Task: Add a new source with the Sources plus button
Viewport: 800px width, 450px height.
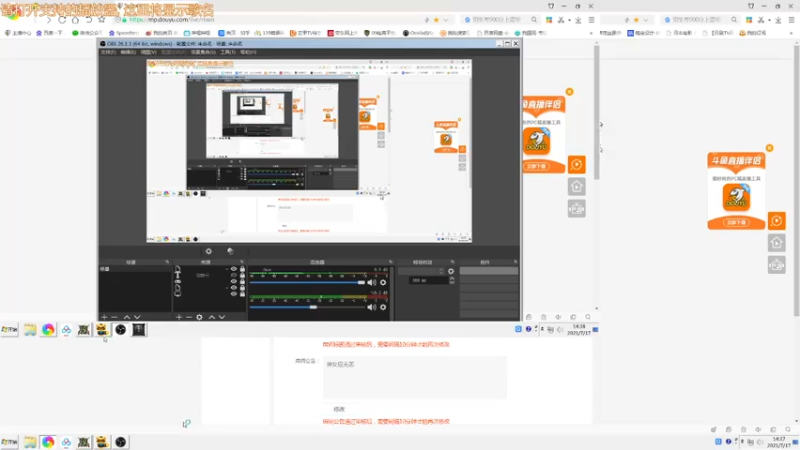Action: click(179, 317)
